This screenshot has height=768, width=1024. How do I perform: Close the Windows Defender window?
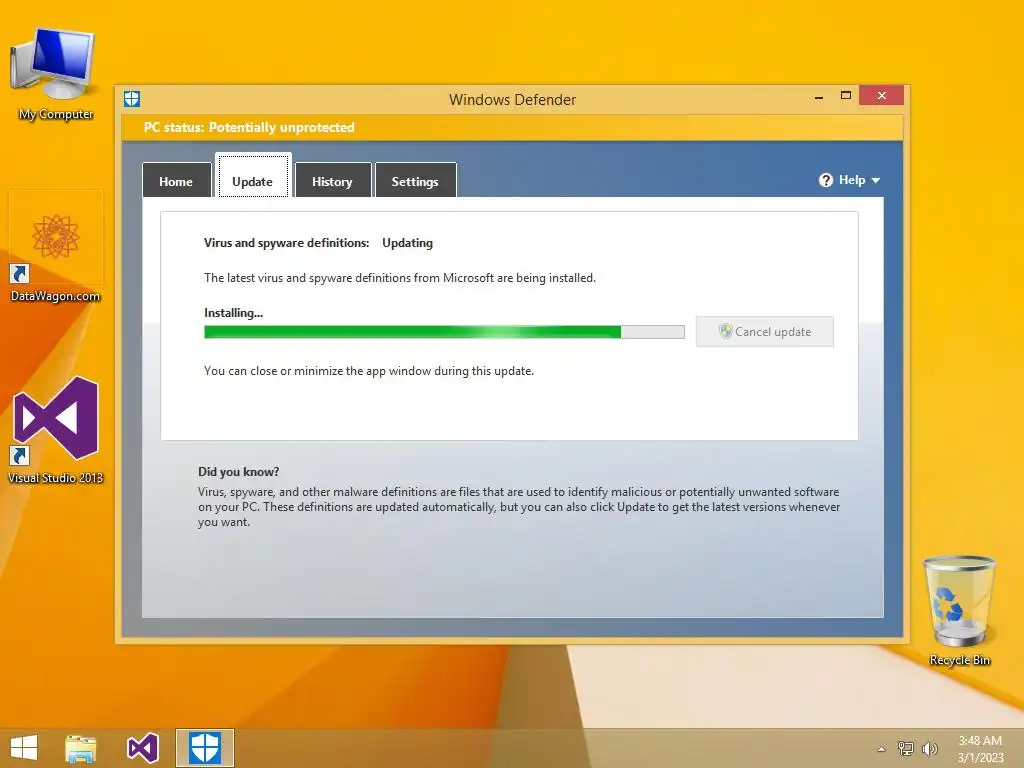(882, 95)
